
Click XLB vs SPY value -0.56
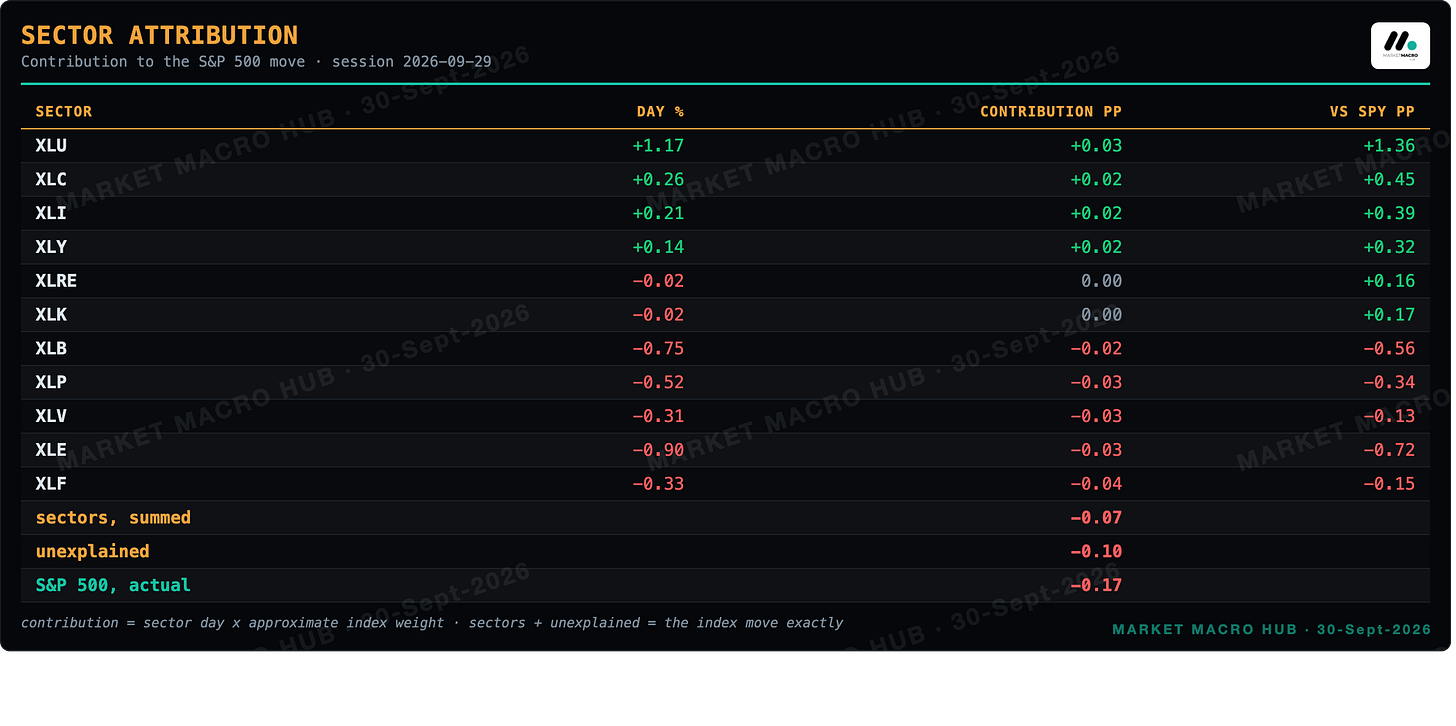1389,349
